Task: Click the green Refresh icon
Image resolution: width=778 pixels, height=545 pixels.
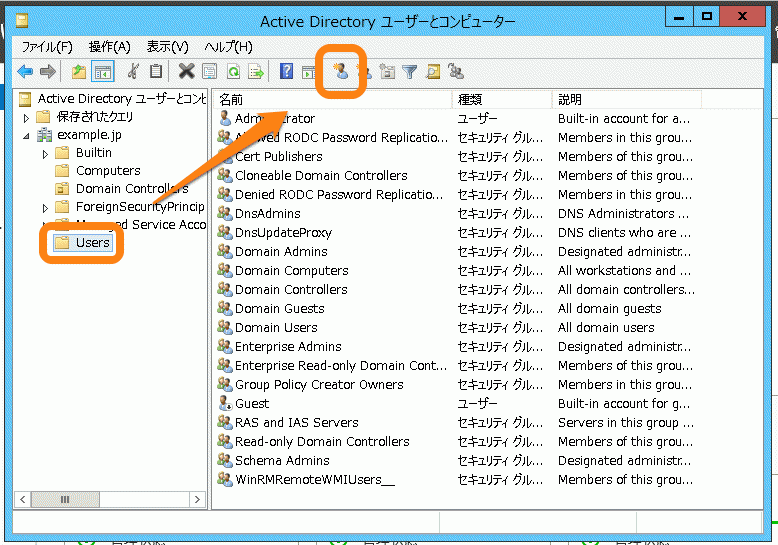Action: pos(233,71)
